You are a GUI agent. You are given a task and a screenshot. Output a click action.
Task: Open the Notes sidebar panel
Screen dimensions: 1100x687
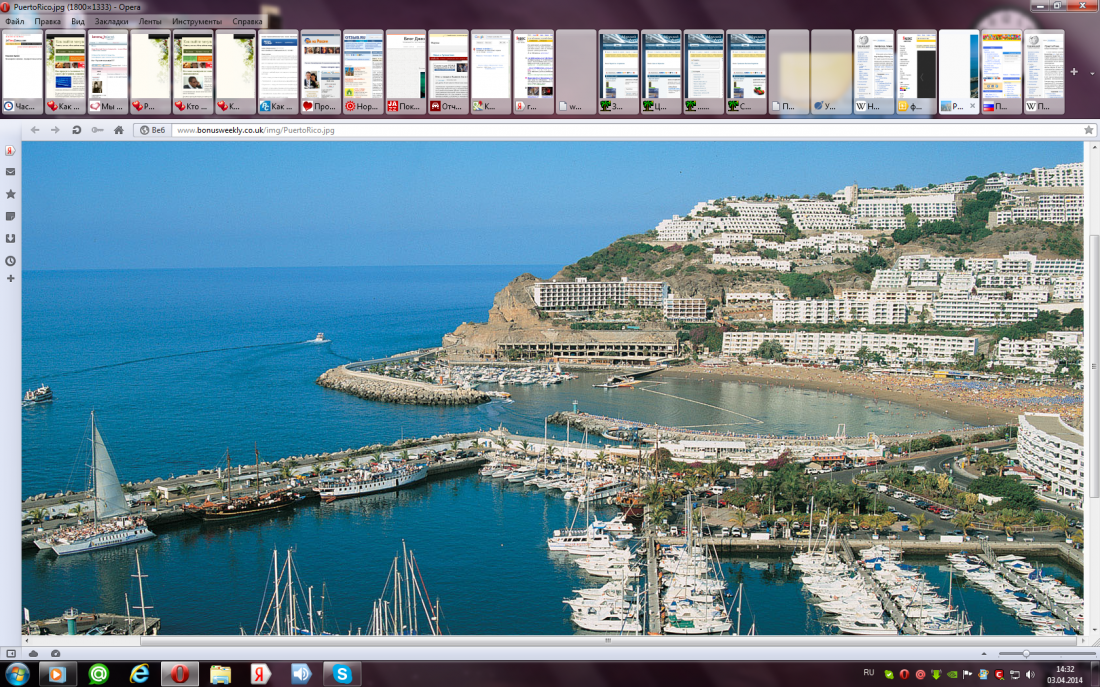pyautogui.click(x=9, y=216)
